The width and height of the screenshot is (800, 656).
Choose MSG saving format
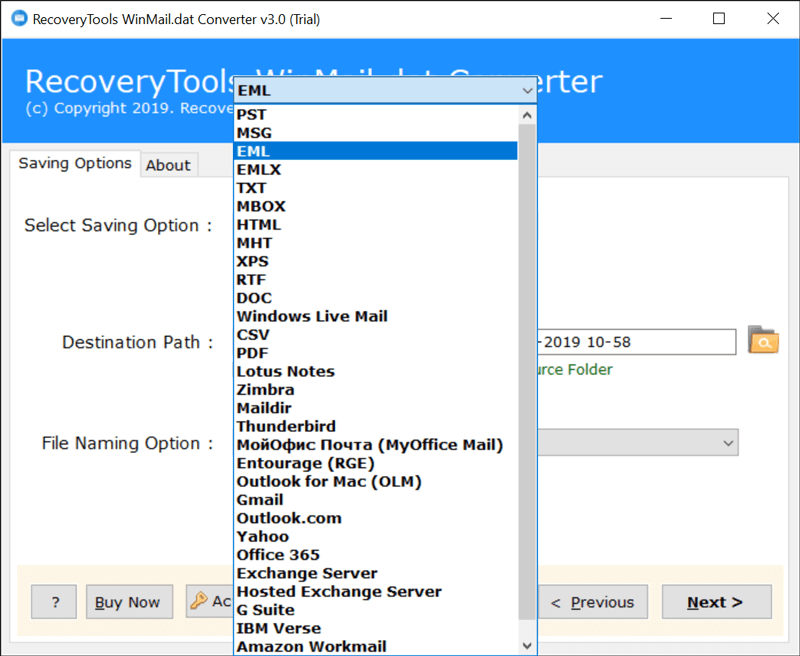coord(376,133)
